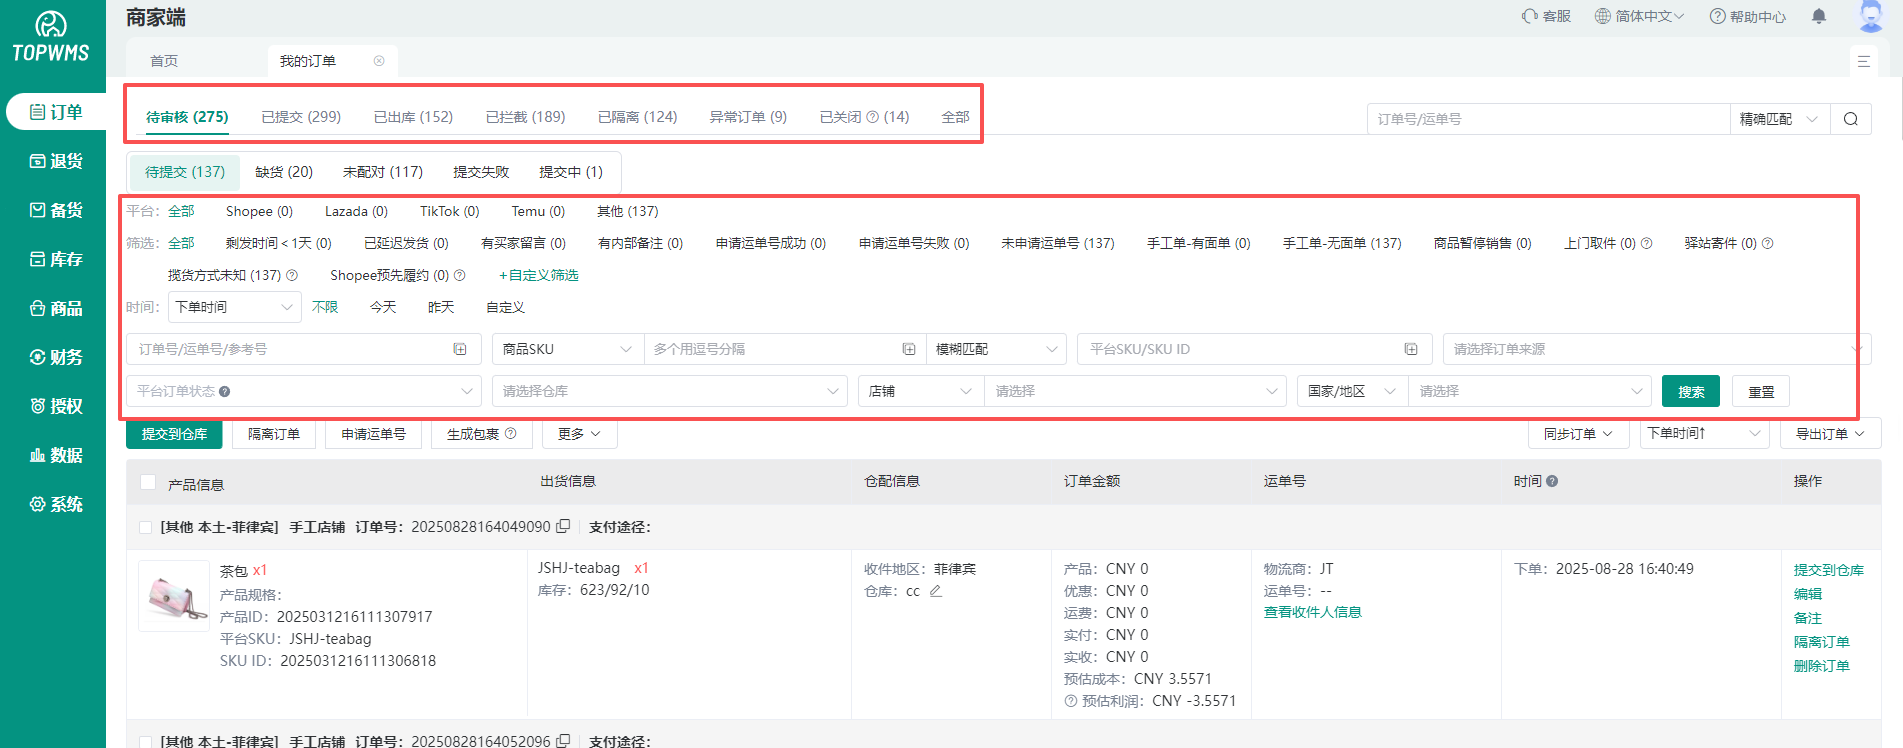The image size is (1903, 748).
Task: Click the green 搜索 button
Action: point(1691,391)
